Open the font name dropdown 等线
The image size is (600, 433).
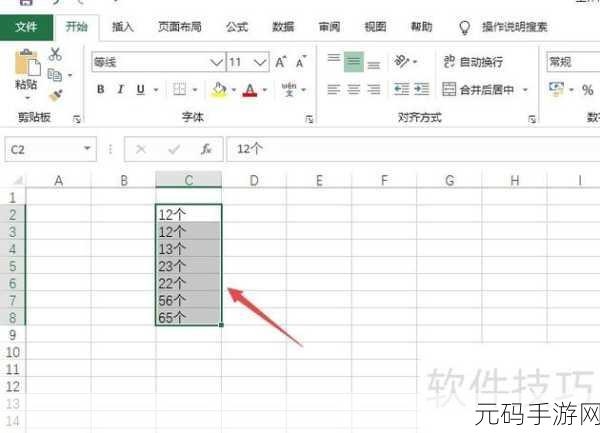217,62
